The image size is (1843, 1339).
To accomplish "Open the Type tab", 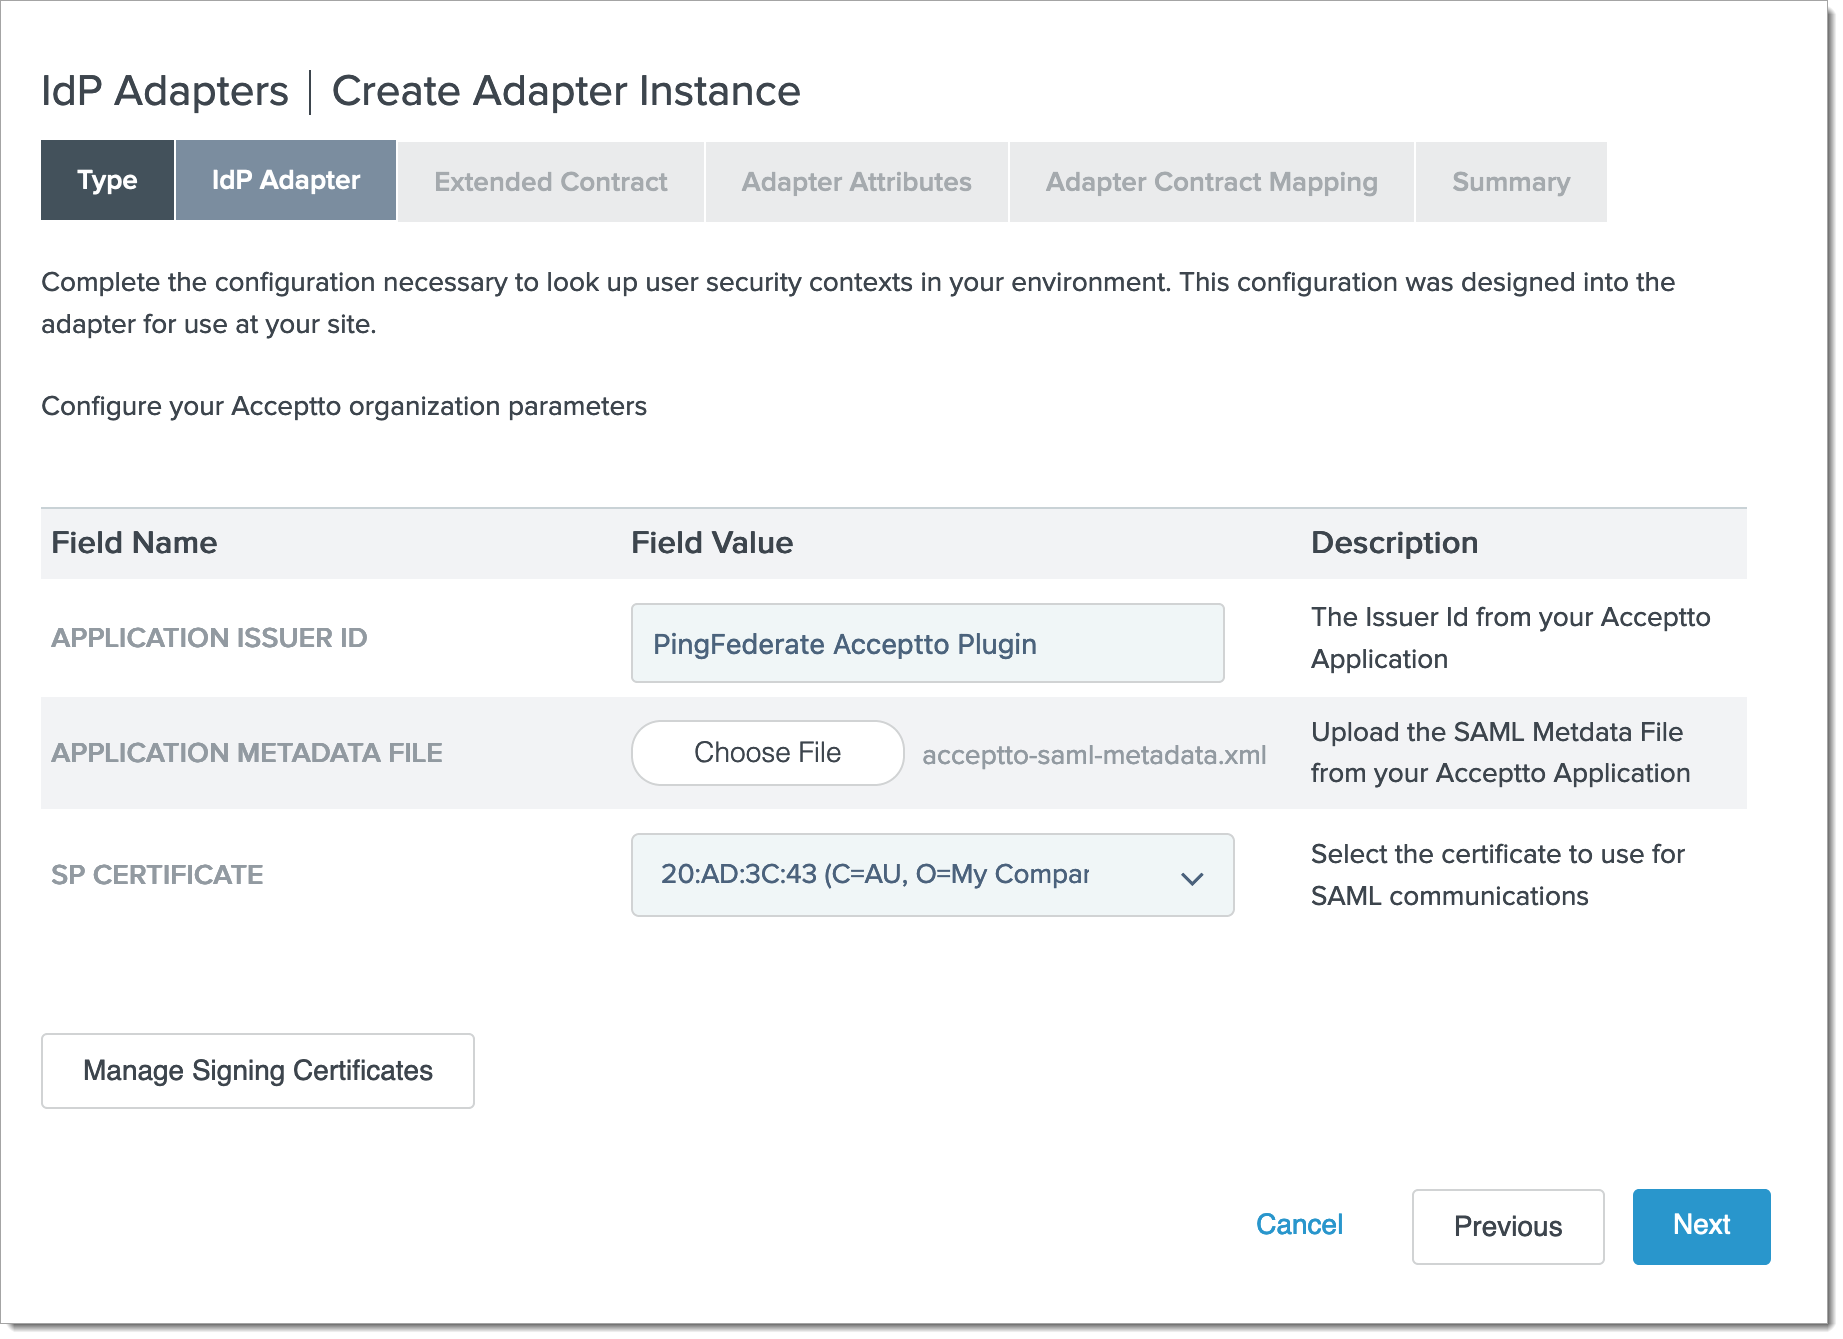I will click(x=107, y=180).
